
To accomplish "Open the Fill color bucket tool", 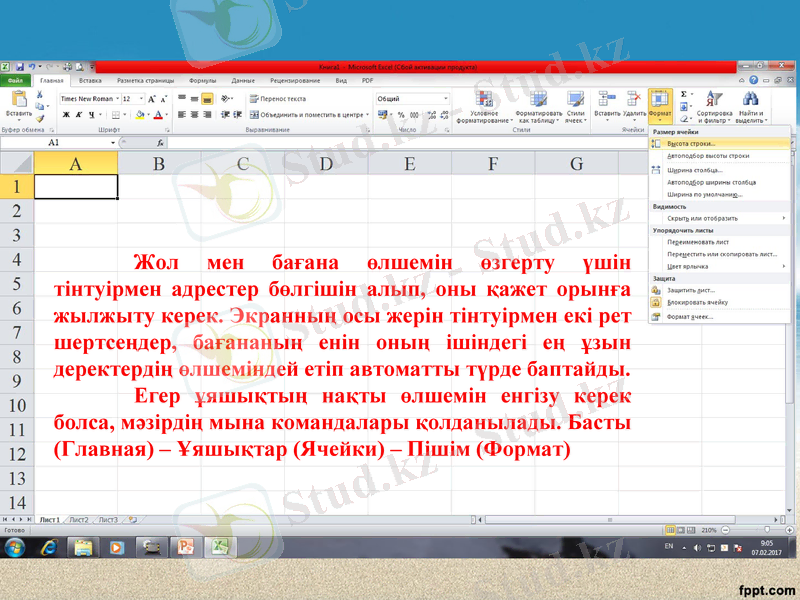I will [x=139, y=114].
